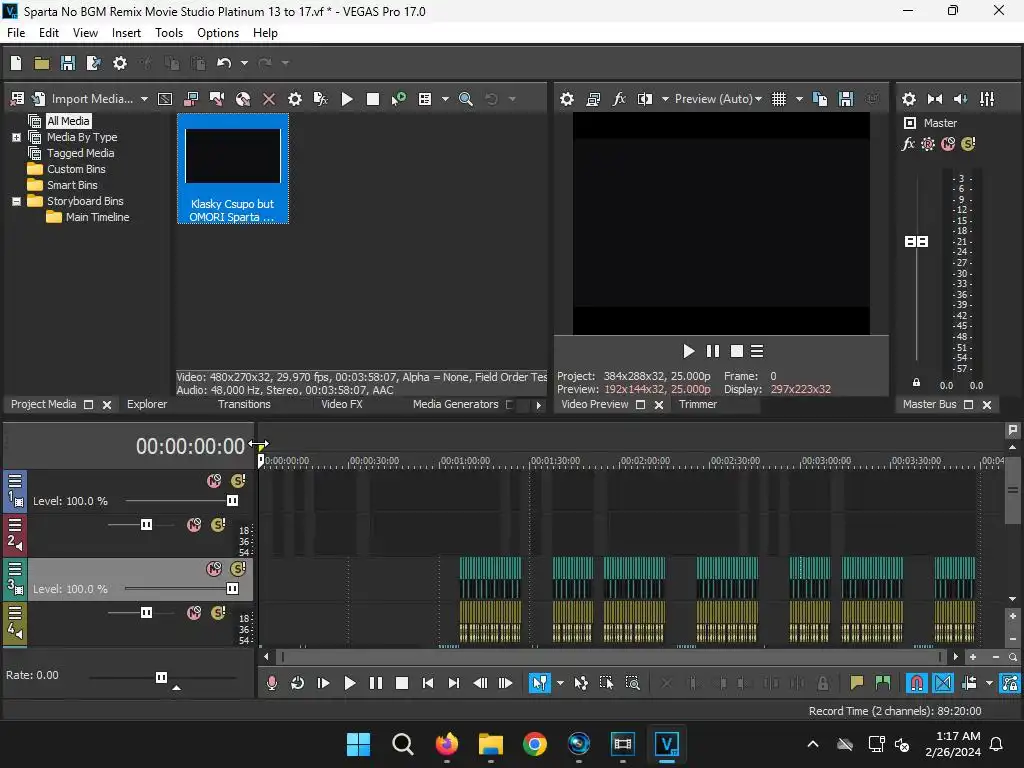The image size is (1024, 768).
Task: Toggle the preview Overlays grid icon
Action: (778, 99)
